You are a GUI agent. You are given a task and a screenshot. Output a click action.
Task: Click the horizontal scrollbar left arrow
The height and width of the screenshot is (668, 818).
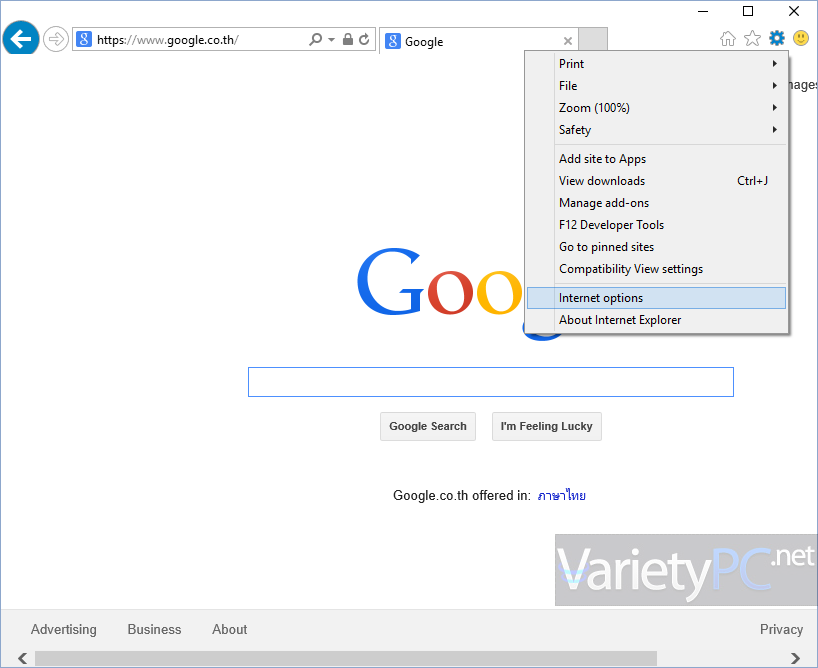coord(22,658)
